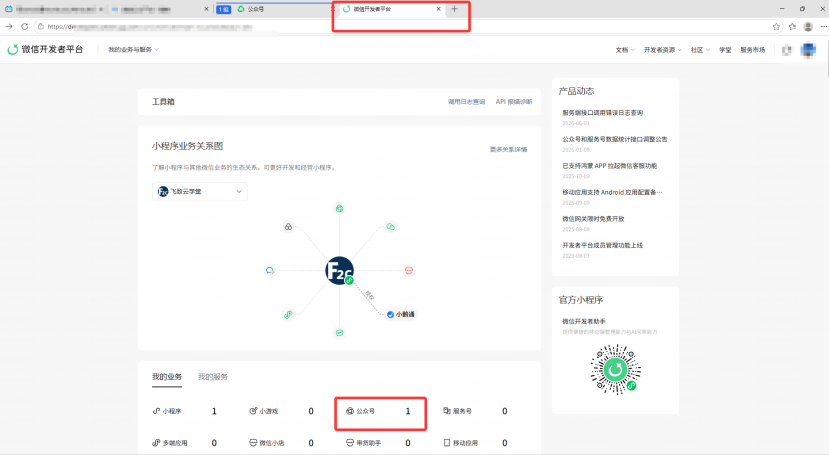Expand the 文档 menu
Viewport: 829px width, 455px height.
point(624,50)
